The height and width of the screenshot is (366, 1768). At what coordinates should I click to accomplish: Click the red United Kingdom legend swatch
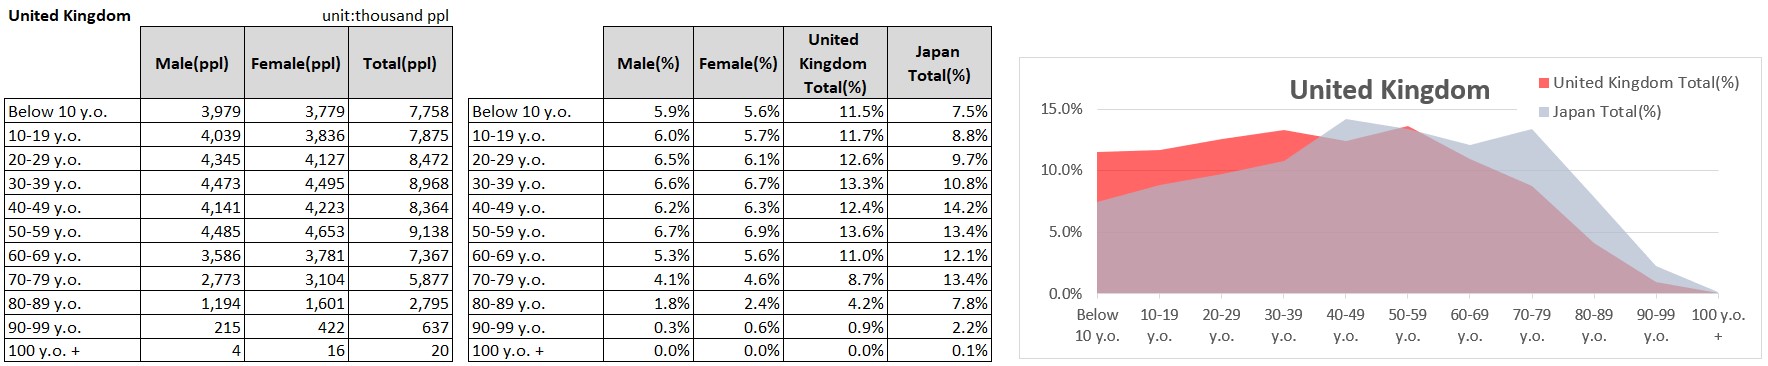(x=1544, y=83)
